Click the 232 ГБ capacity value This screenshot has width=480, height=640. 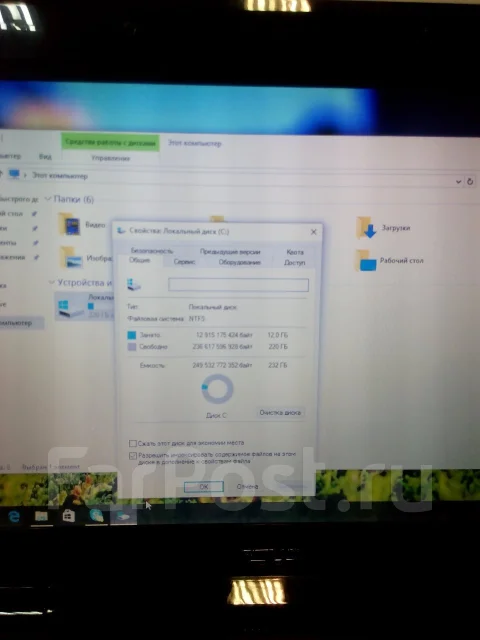tap(278, 365)
